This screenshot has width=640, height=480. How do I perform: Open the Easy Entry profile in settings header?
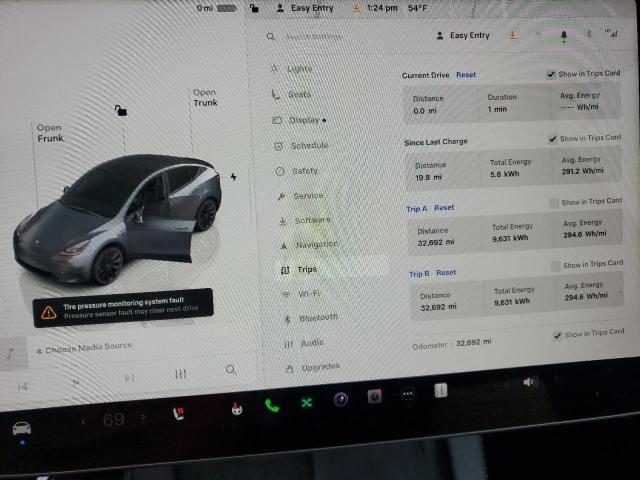(x=463, y=36)
